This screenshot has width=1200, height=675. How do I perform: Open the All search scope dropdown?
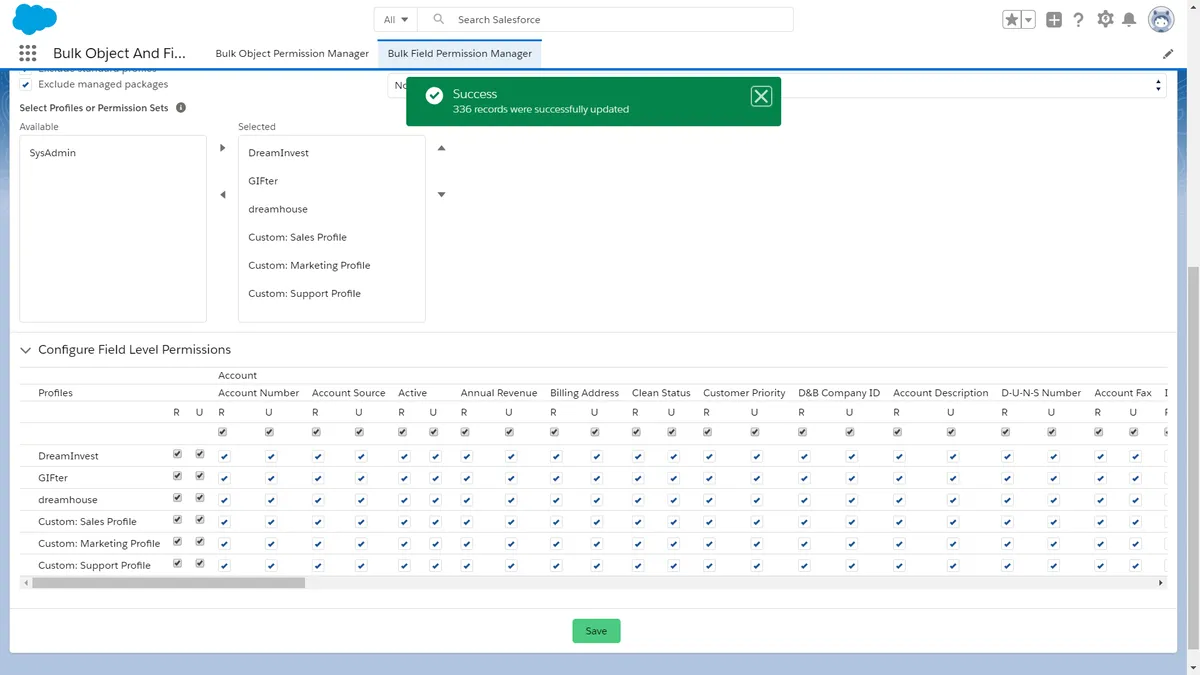[x=396, y=19]
